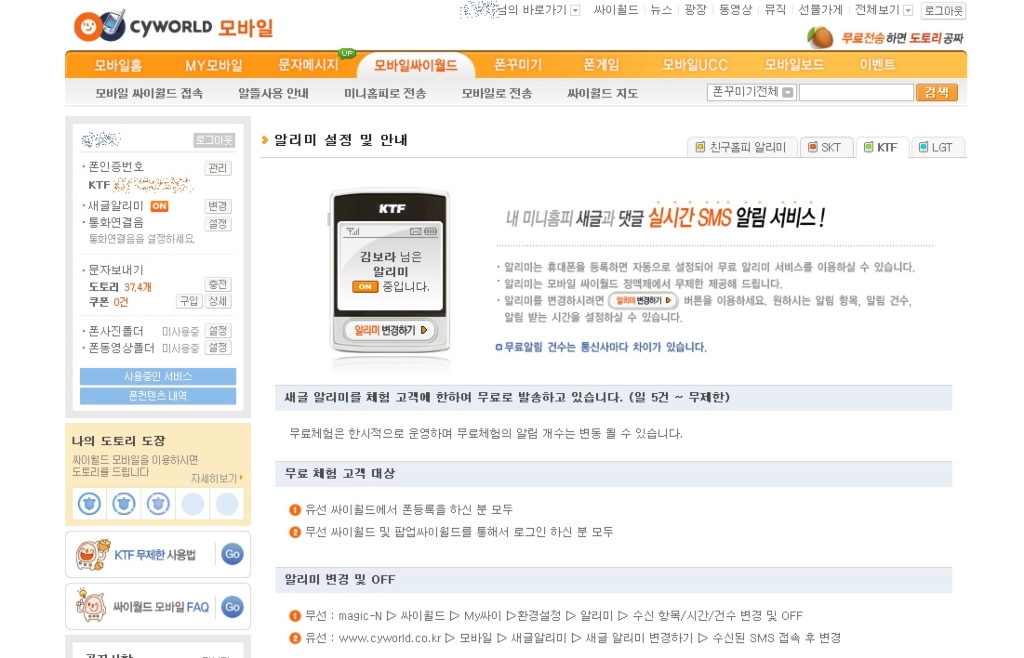Image resolution: width=1024 pixels, height=658 pixels.
Task: Open the 폰꾸미기 tab
Action: tap(518, 65)
